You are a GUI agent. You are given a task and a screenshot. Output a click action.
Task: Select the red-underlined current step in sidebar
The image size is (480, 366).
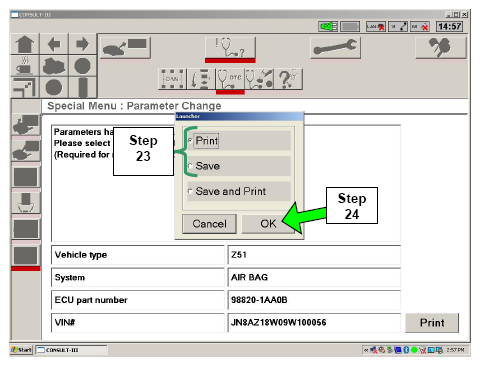coord(26,256)
